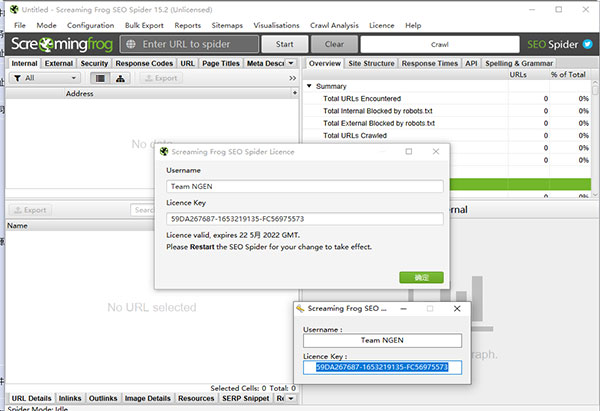Open the Reports menu
This screenshot has height=411, width=600.
[188, 25]
